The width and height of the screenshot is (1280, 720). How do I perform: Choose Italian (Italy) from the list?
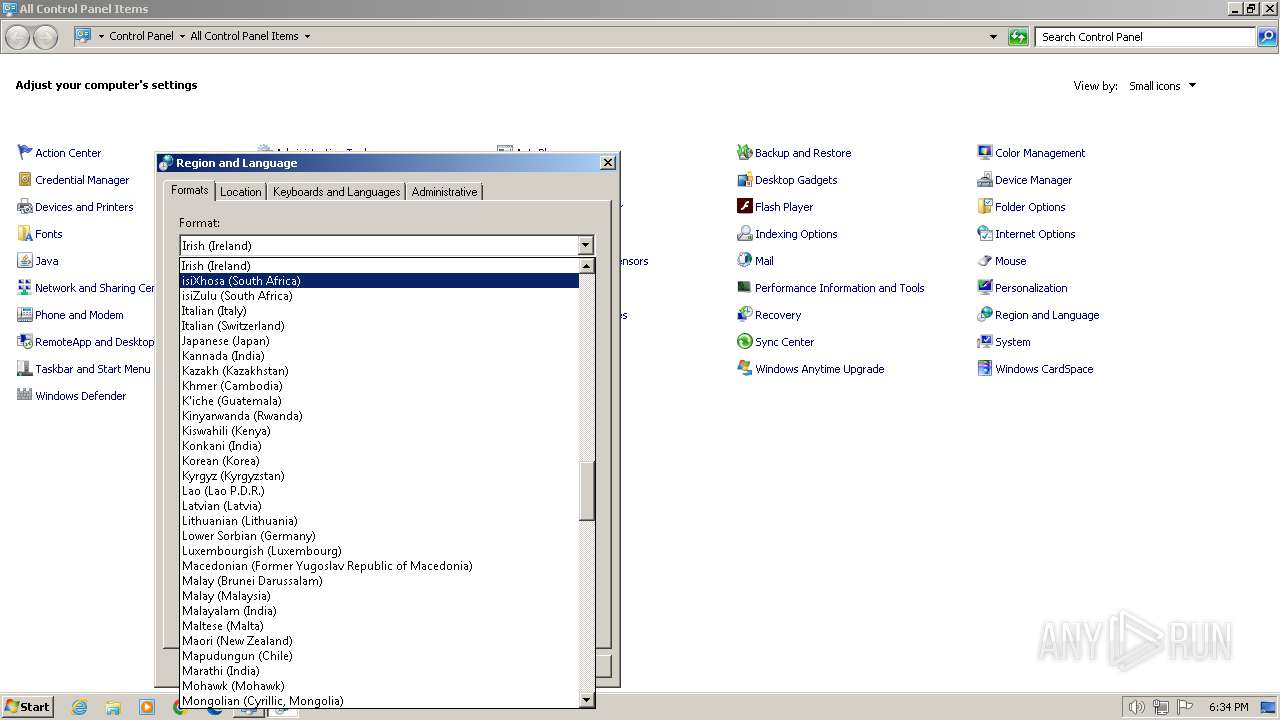pos(379,311)
